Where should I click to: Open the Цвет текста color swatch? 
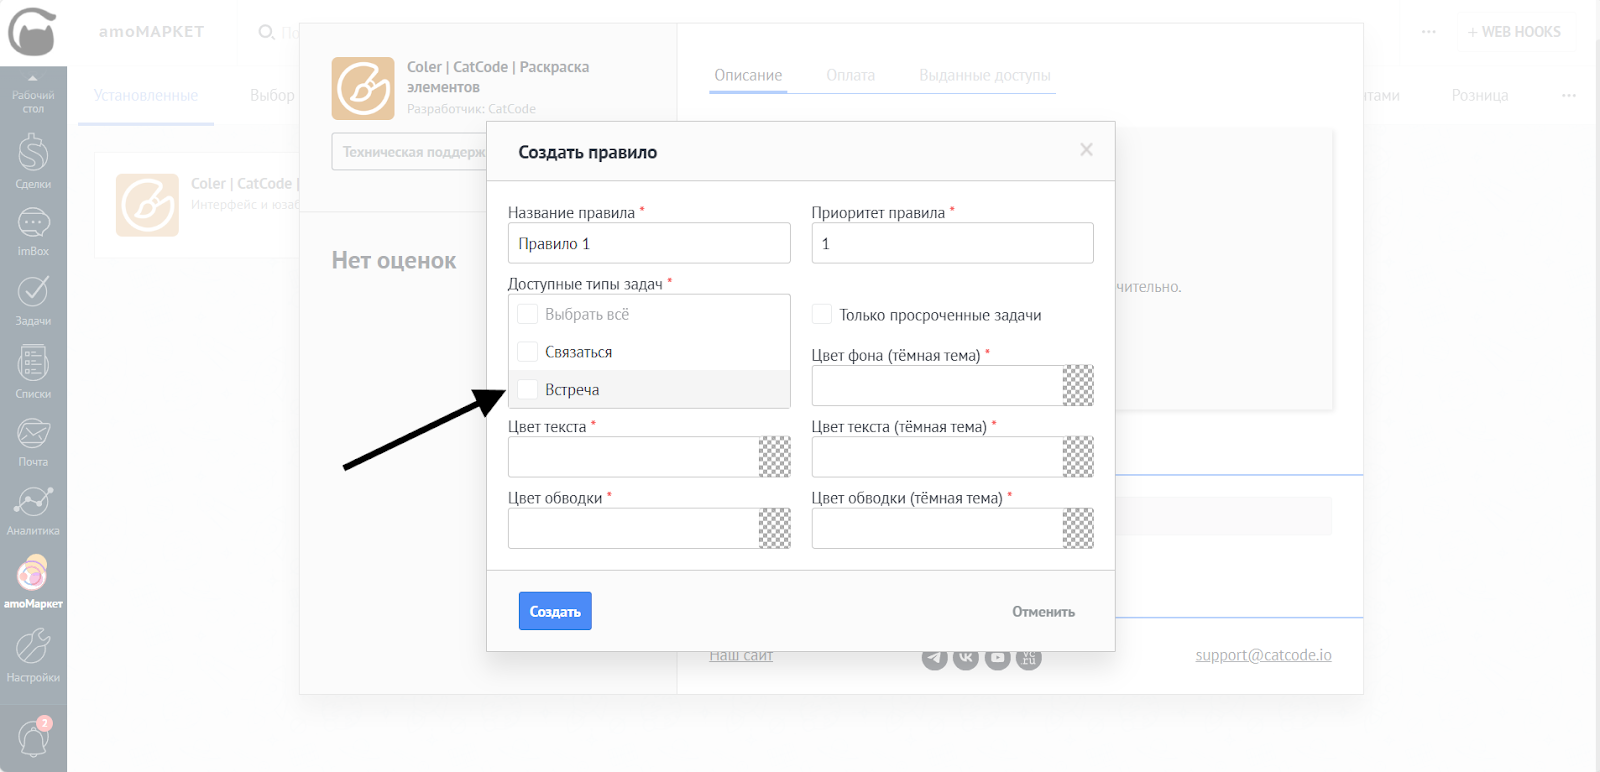click(774, 457)
